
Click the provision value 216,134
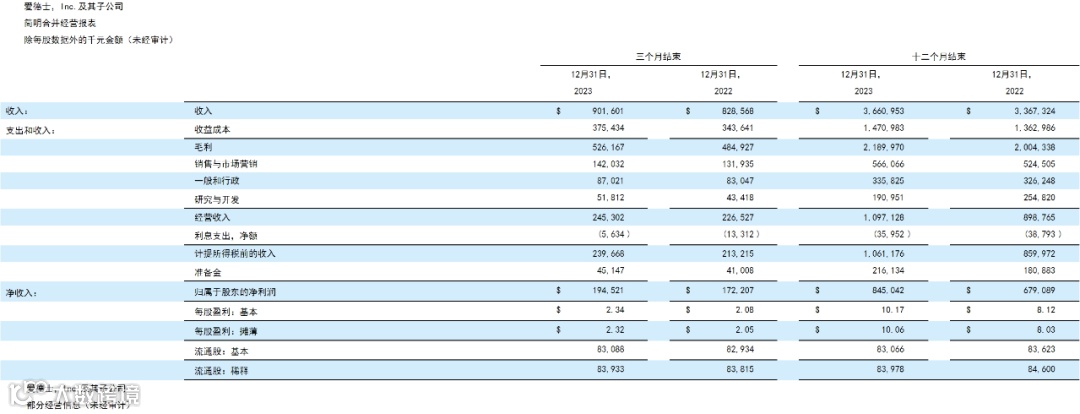click(x=888, y=271)
